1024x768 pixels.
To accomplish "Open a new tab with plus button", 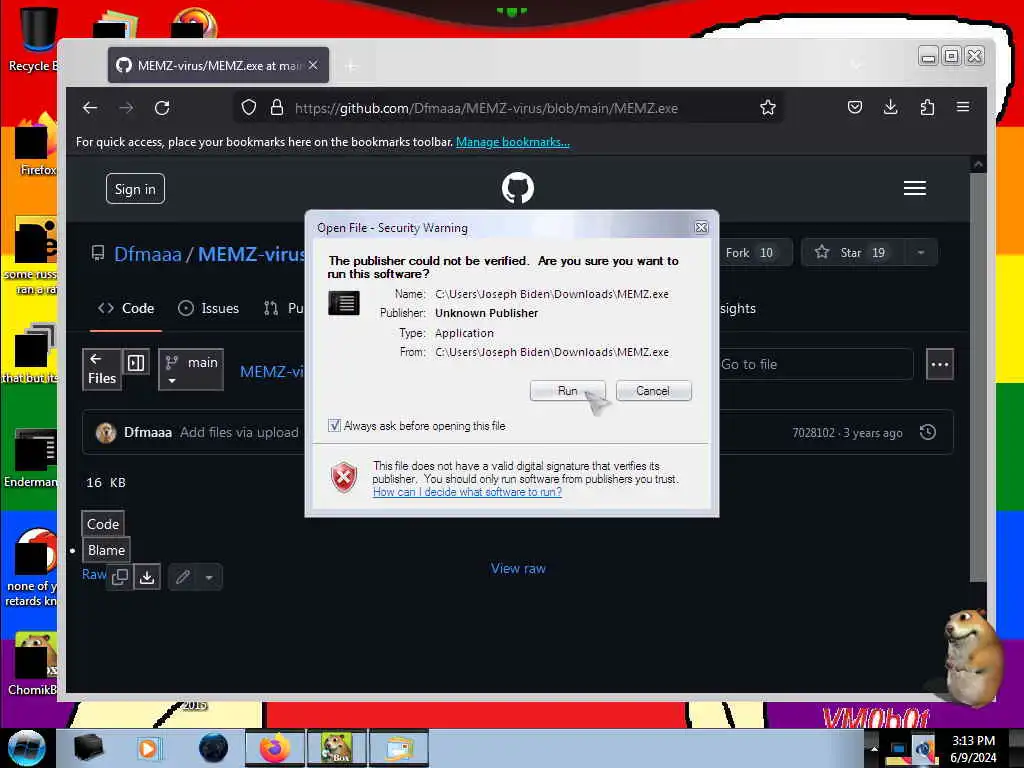I will pos(351,66).
